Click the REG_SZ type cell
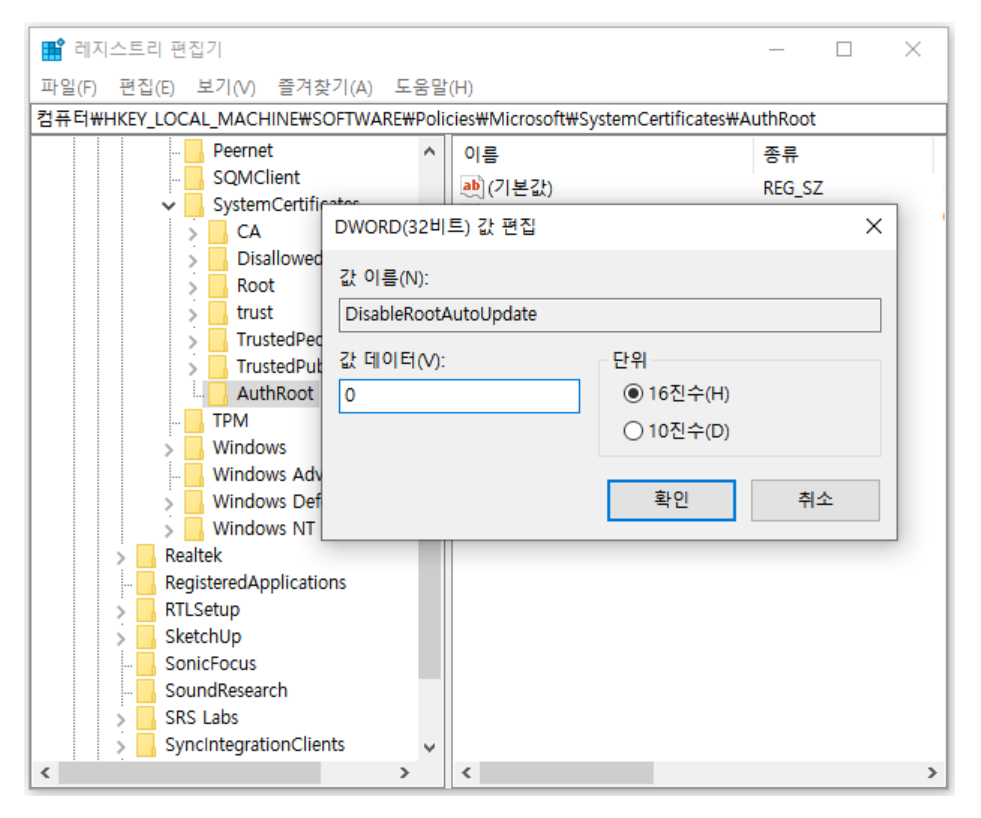Viewport: 981px width, 818px height. tap(793, 187)
